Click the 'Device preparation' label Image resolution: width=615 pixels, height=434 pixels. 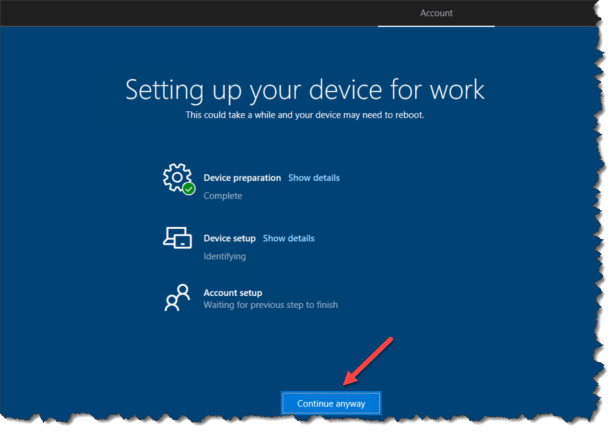(242, 178)
